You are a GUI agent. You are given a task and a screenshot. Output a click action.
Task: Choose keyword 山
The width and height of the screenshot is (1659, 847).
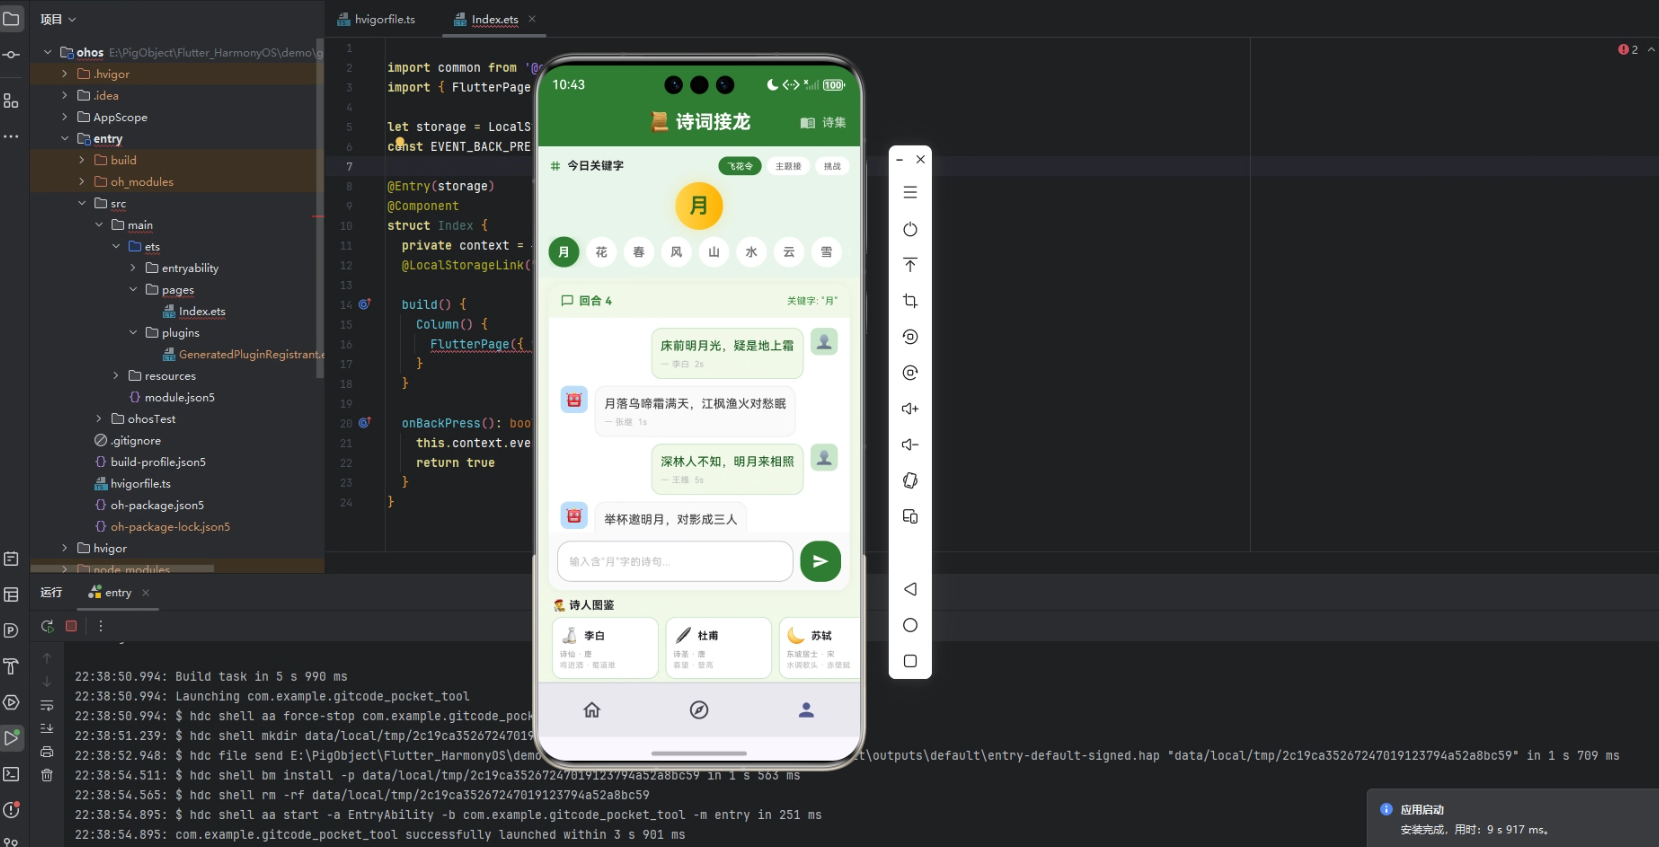(714, 252)
